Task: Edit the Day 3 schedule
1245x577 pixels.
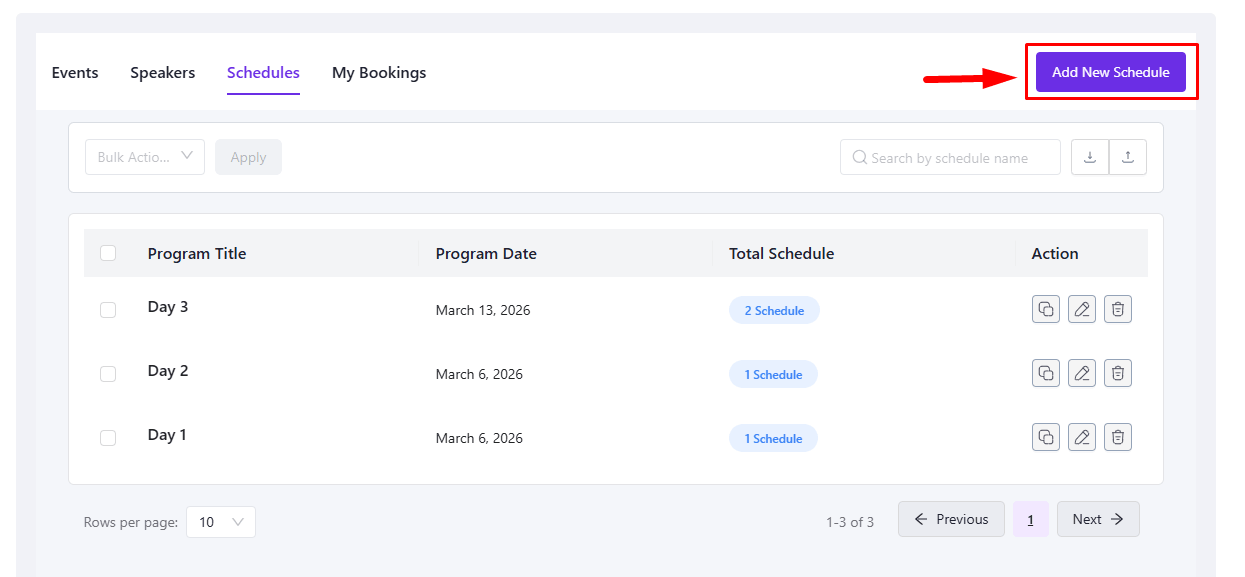Action: coord(1081,309)
